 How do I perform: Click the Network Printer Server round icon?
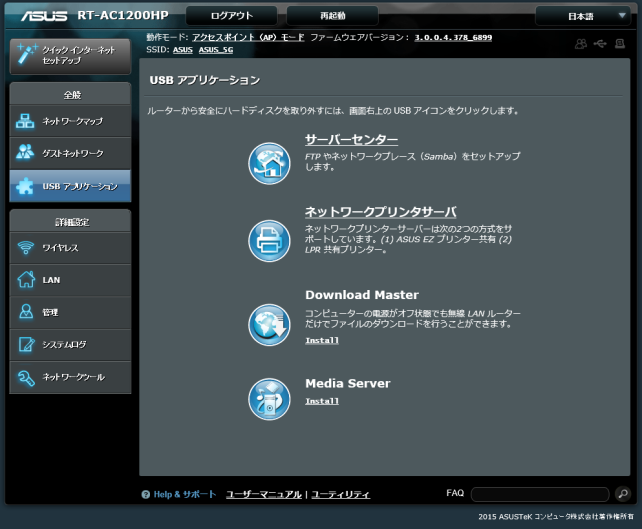(x=269, y=241)
